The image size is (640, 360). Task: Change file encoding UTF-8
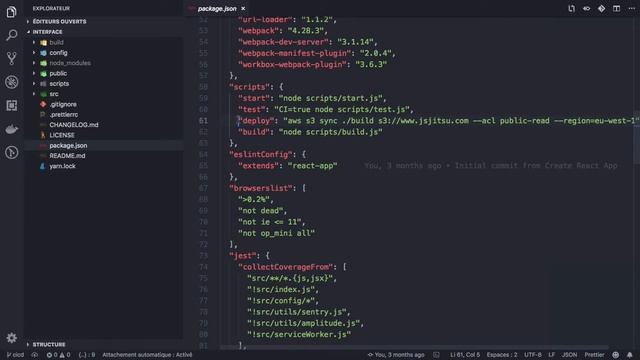click(533, 355)
